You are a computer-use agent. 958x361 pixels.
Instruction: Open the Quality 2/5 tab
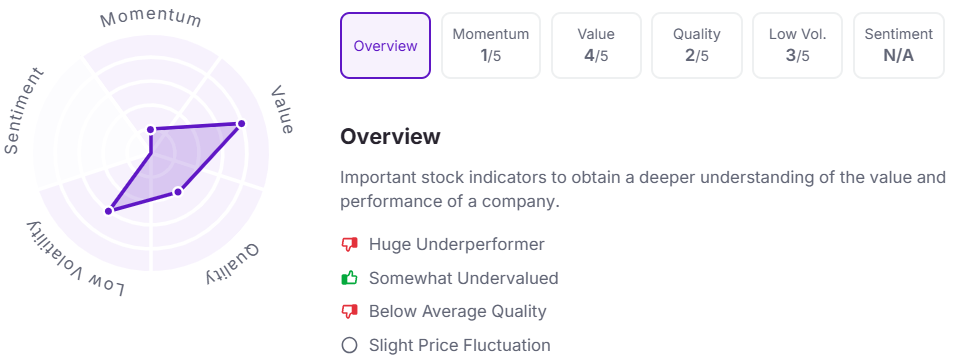tap(697, 46)
